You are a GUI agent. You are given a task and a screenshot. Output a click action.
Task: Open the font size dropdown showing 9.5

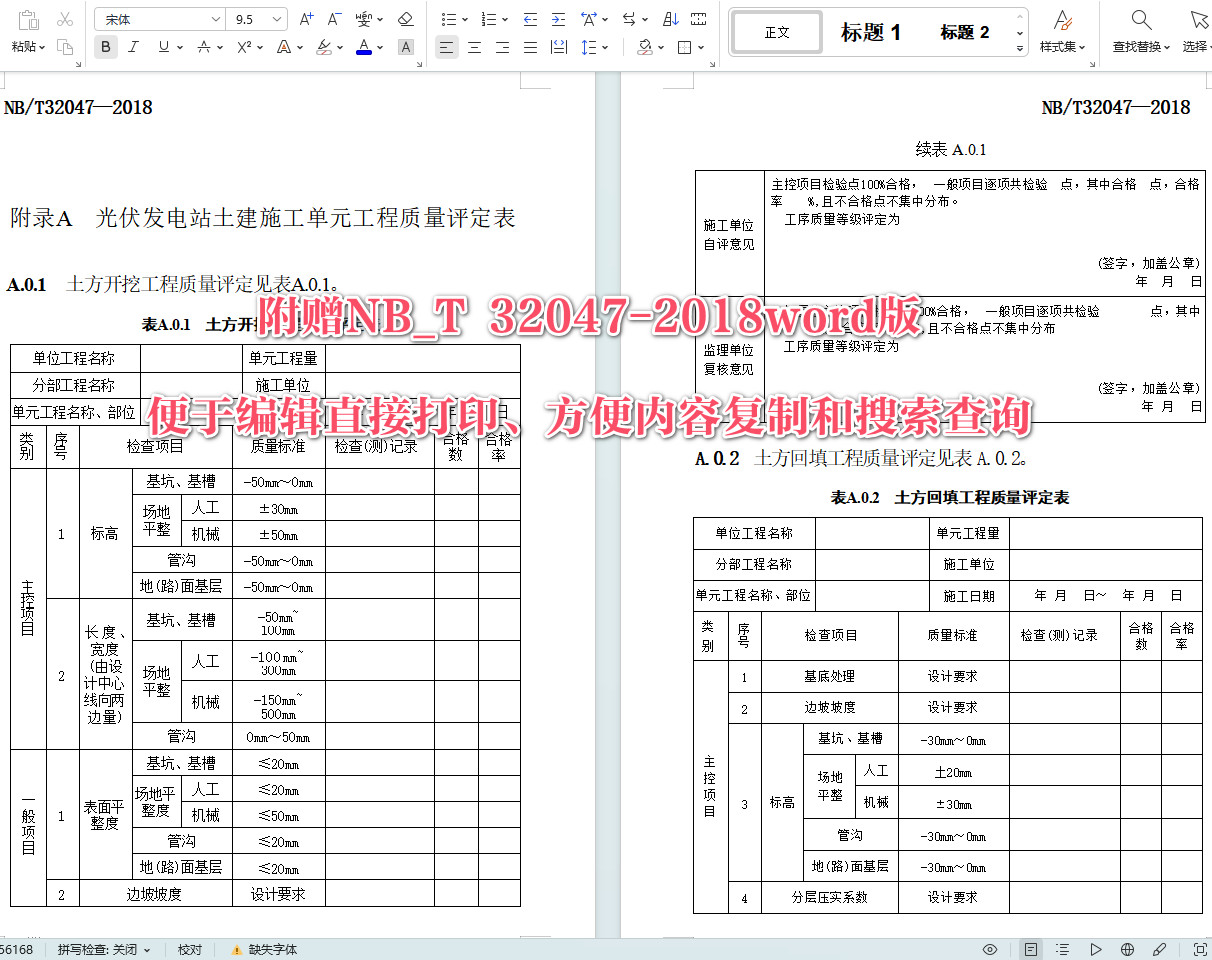tap(255, 18)
